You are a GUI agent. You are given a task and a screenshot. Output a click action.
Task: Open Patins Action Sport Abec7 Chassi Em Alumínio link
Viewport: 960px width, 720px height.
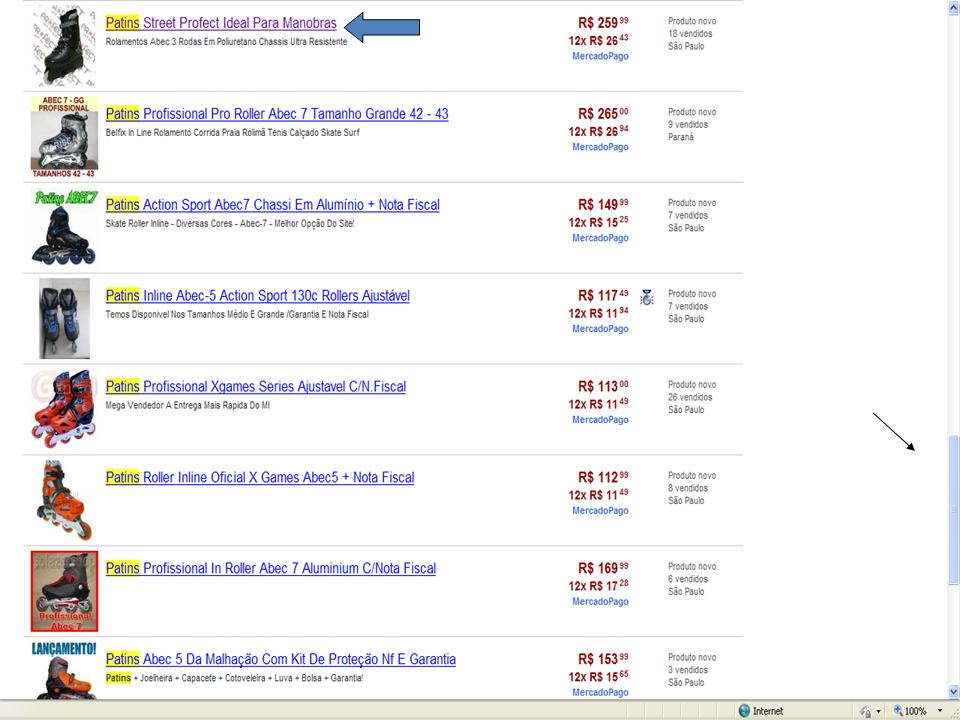272,204
